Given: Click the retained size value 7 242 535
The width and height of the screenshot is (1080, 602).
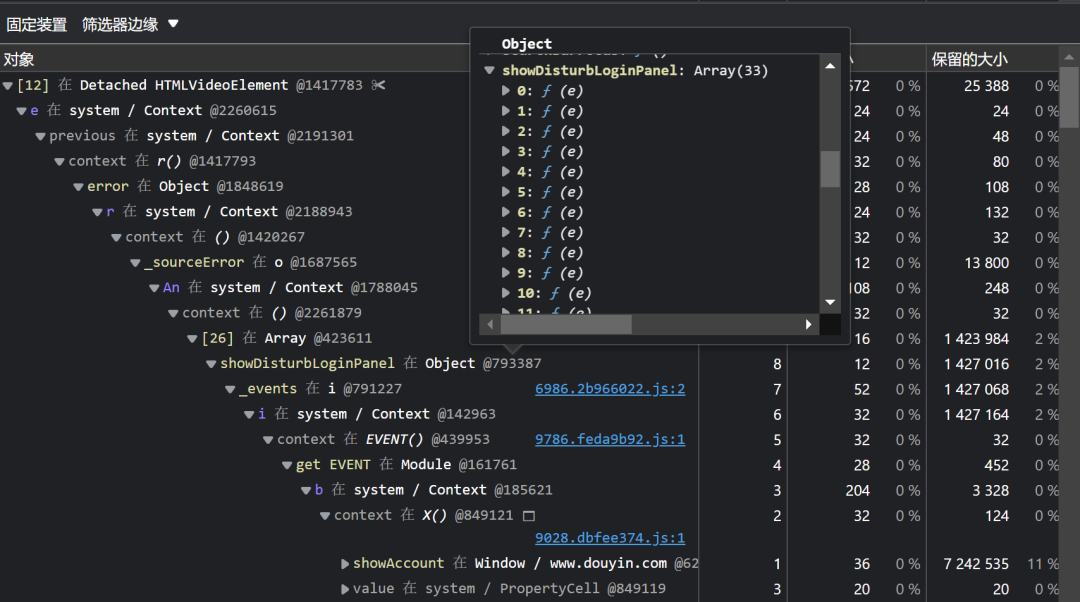Looking at the screenshot, I should pyautogui.click(x=976, y=564).
